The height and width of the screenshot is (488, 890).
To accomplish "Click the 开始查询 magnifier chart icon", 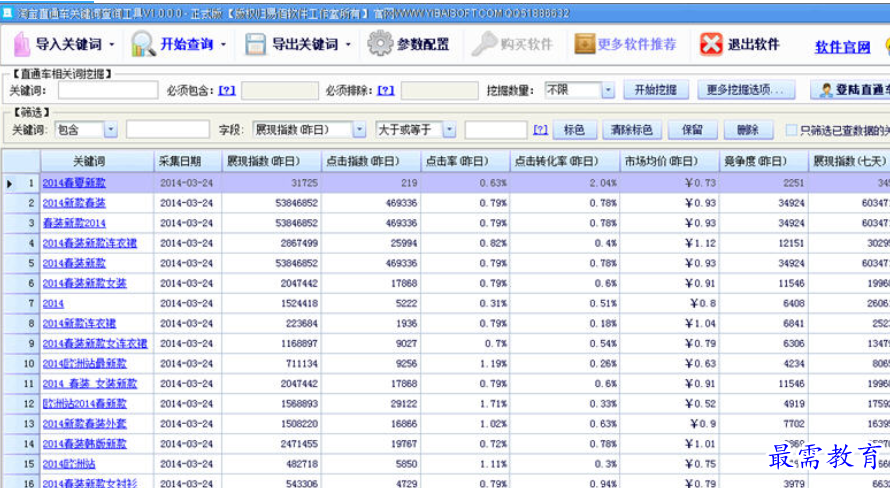I will [x=142, y=44].
